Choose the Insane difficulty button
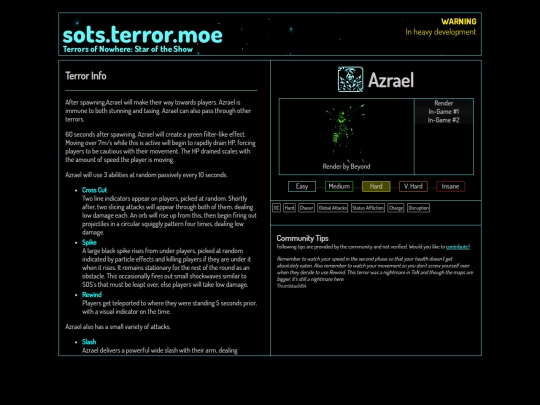Screen dimensions: 540x405 pyautogui.click(x=450, y=186)
